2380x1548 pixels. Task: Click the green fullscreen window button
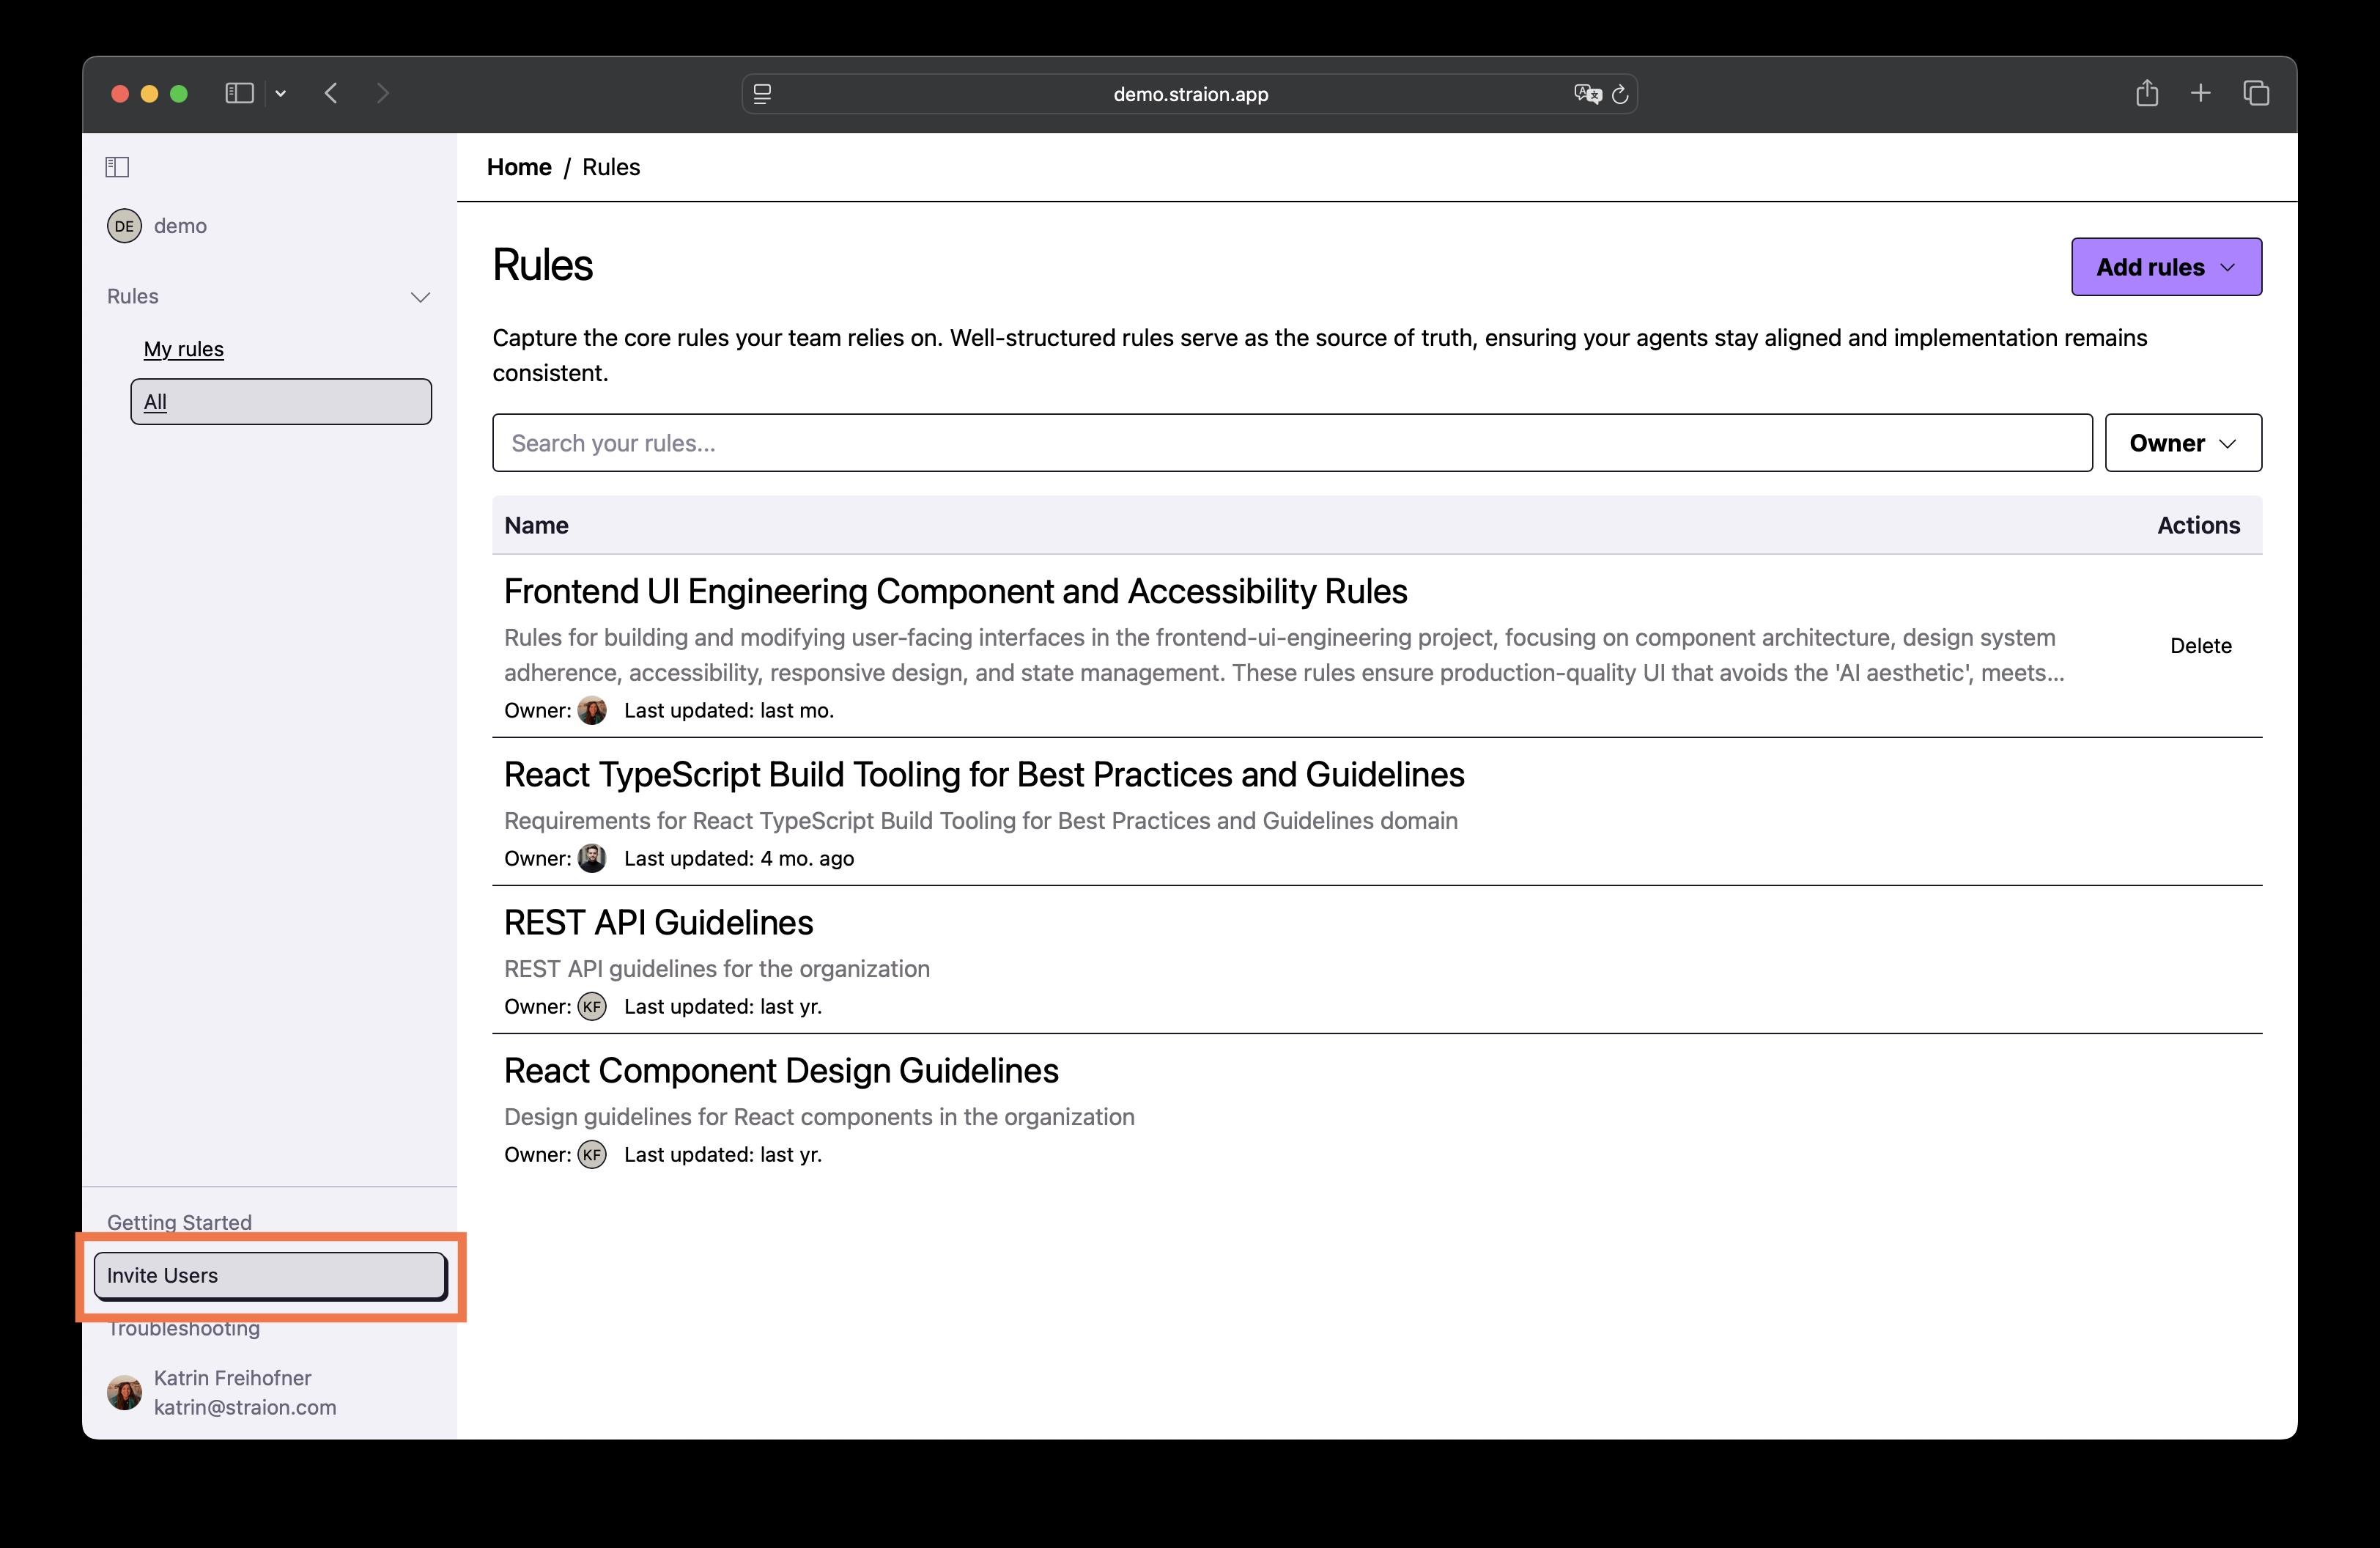(179, 93)
